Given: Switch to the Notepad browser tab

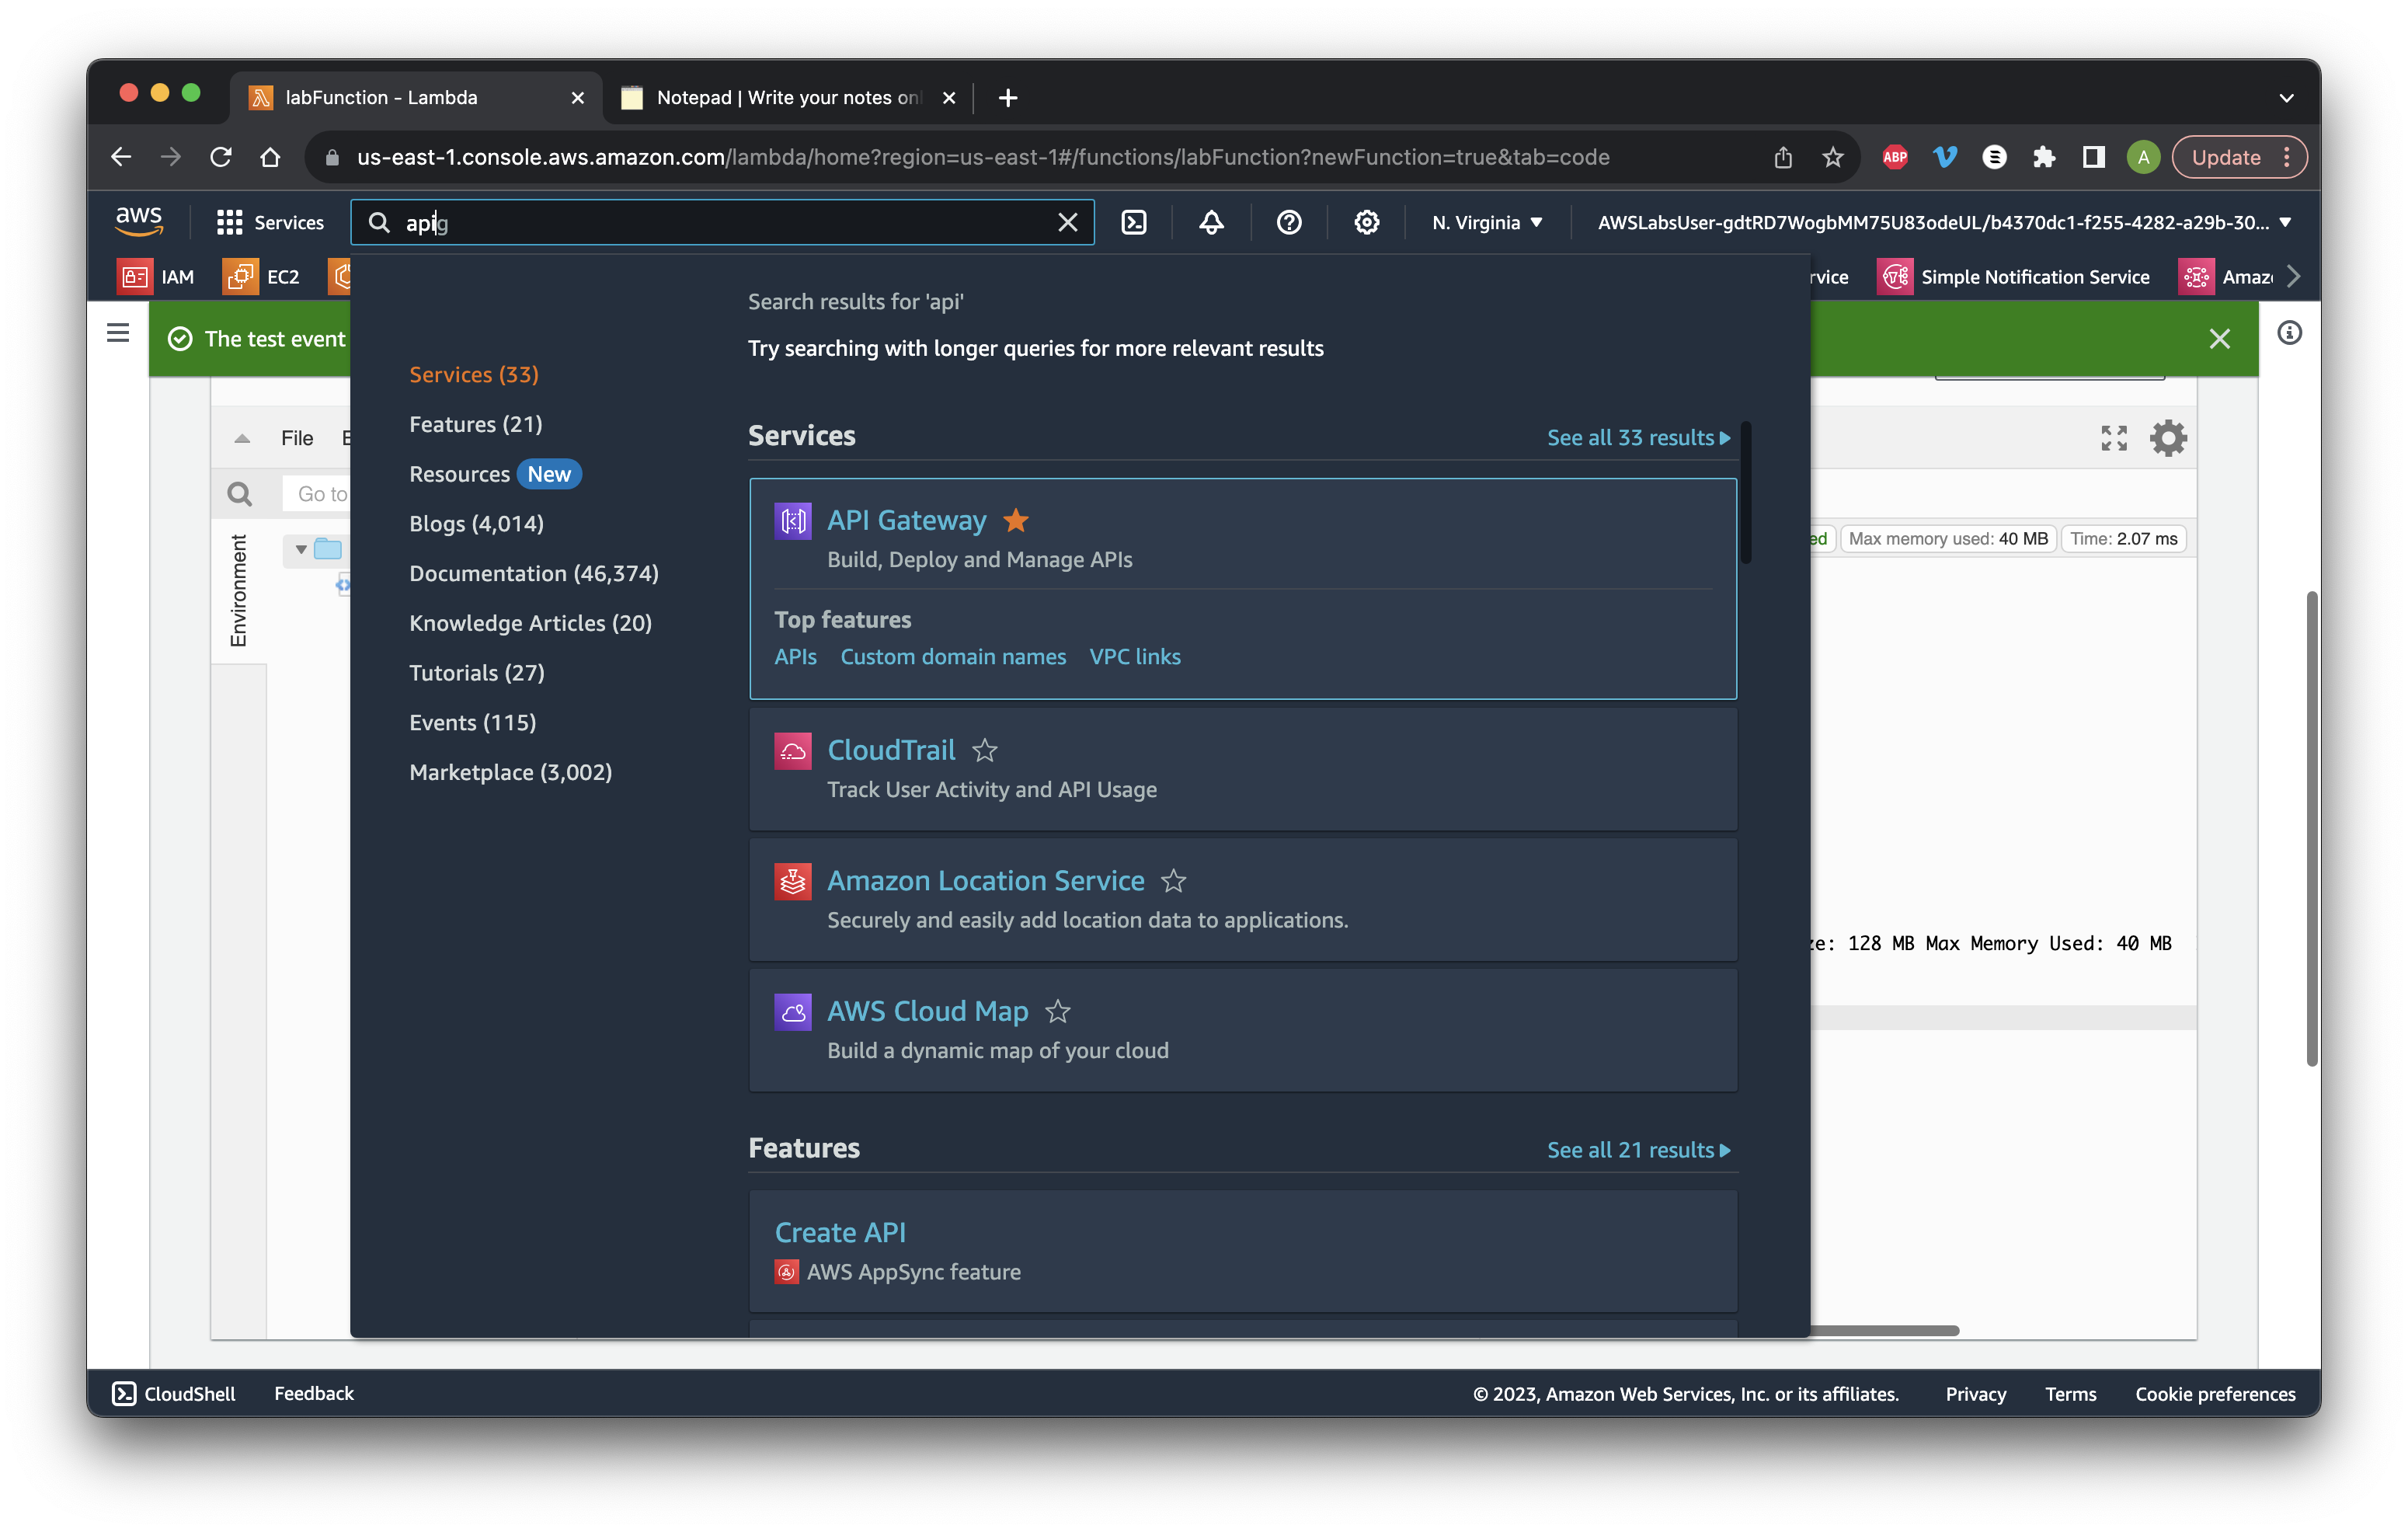Looking at the screenshot, I should [x=787, y=97].
